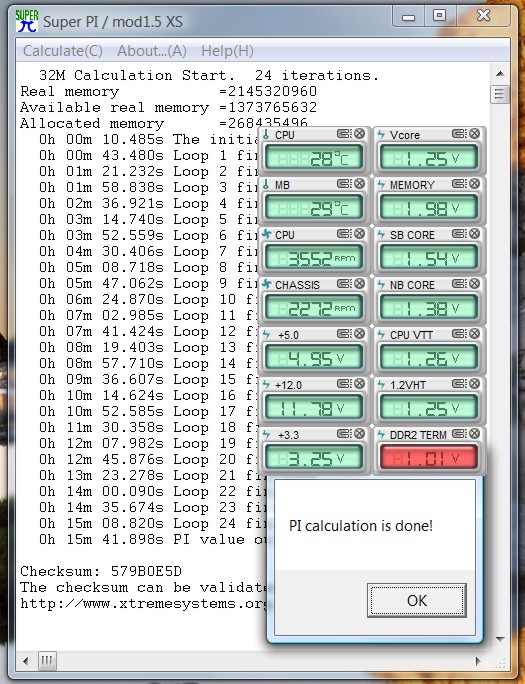Image resolution: width=525 pixels, height=684 pixels.
Task: Click the 'PI calculation is done!' message
Action: pyautogui.click(x=361, y=526)
